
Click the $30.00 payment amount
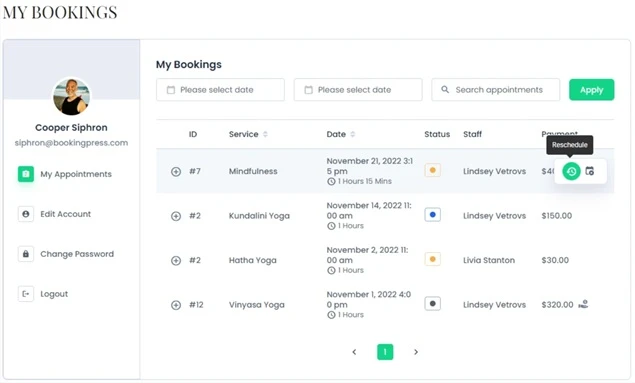pos(555,260)
